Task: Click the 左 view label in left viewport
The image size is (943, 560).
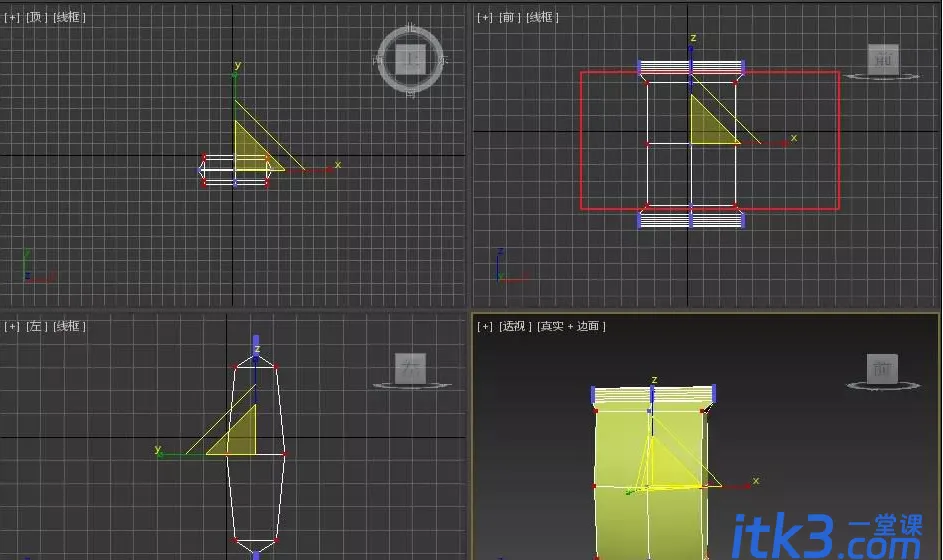Action: (37, 326)
